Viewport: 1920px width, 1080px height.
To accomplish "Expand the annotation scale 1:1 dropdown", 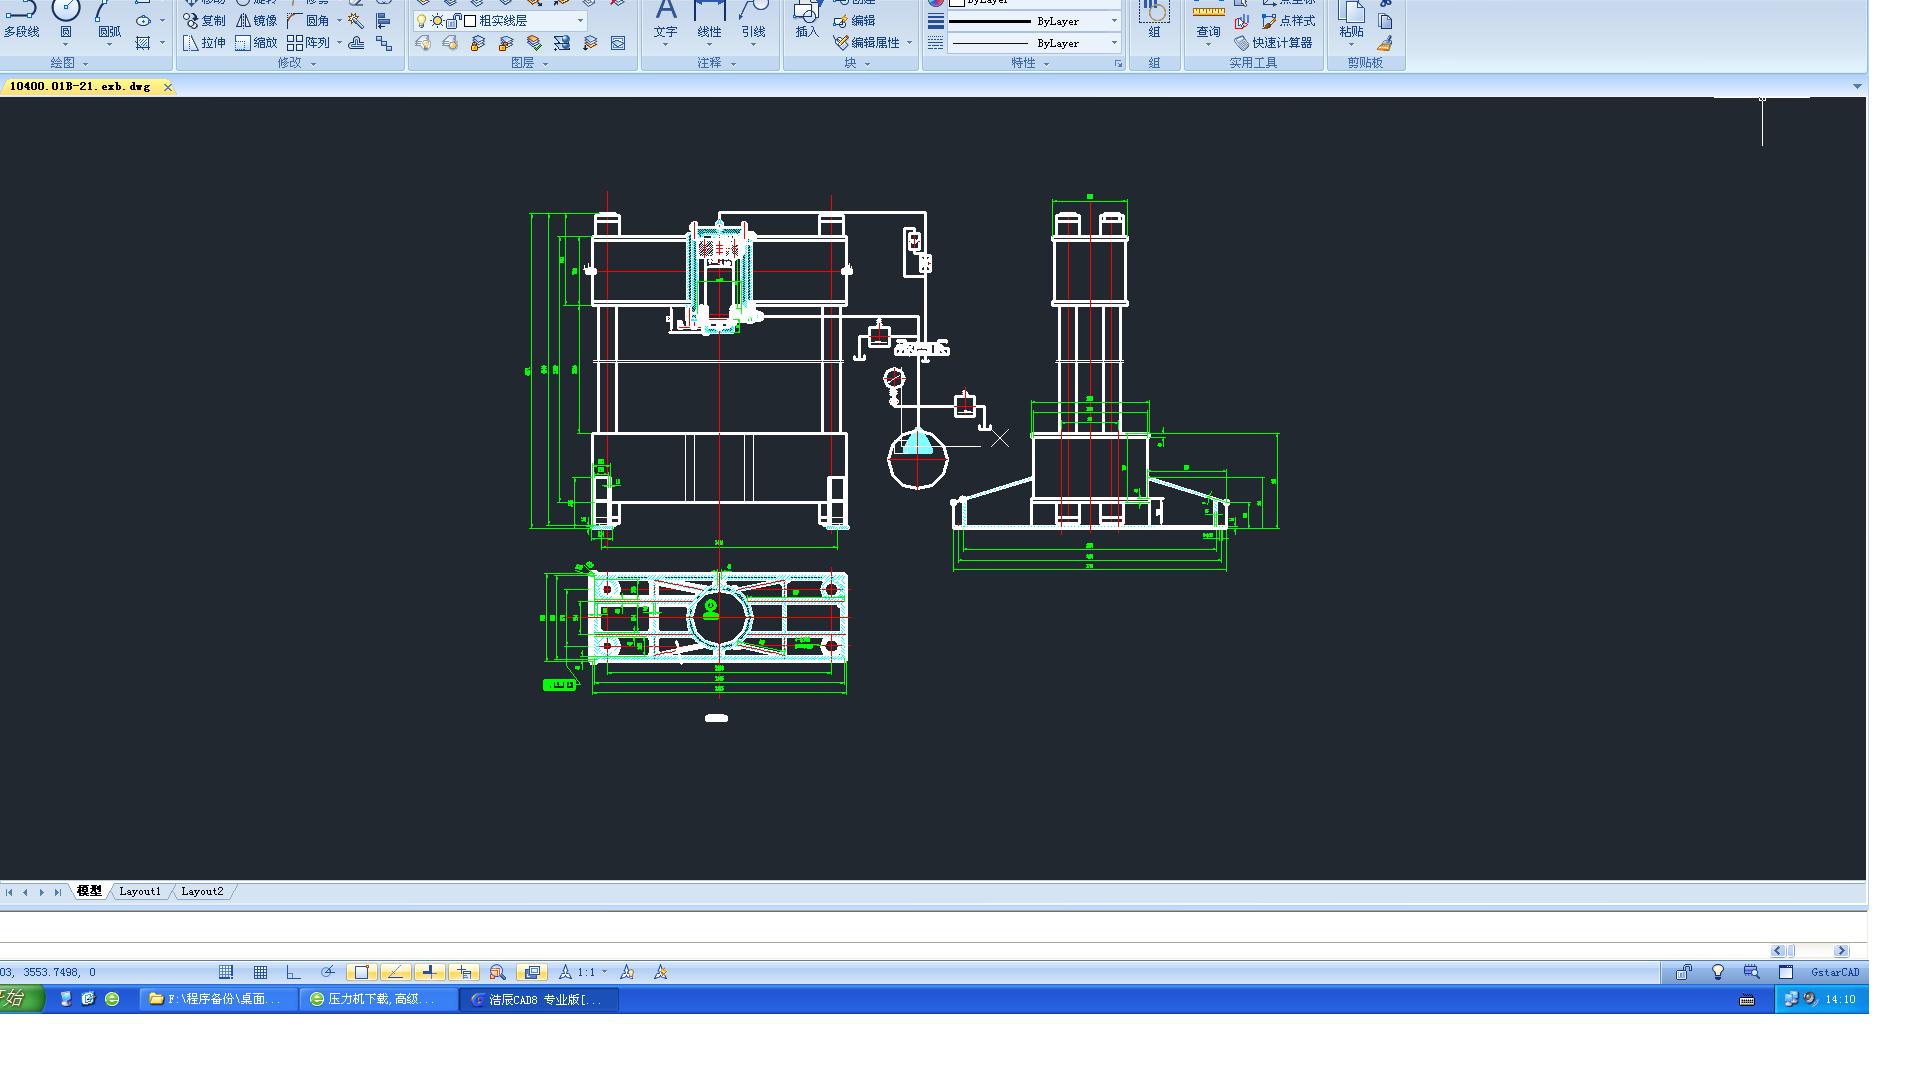I will (x=604, y=972).
